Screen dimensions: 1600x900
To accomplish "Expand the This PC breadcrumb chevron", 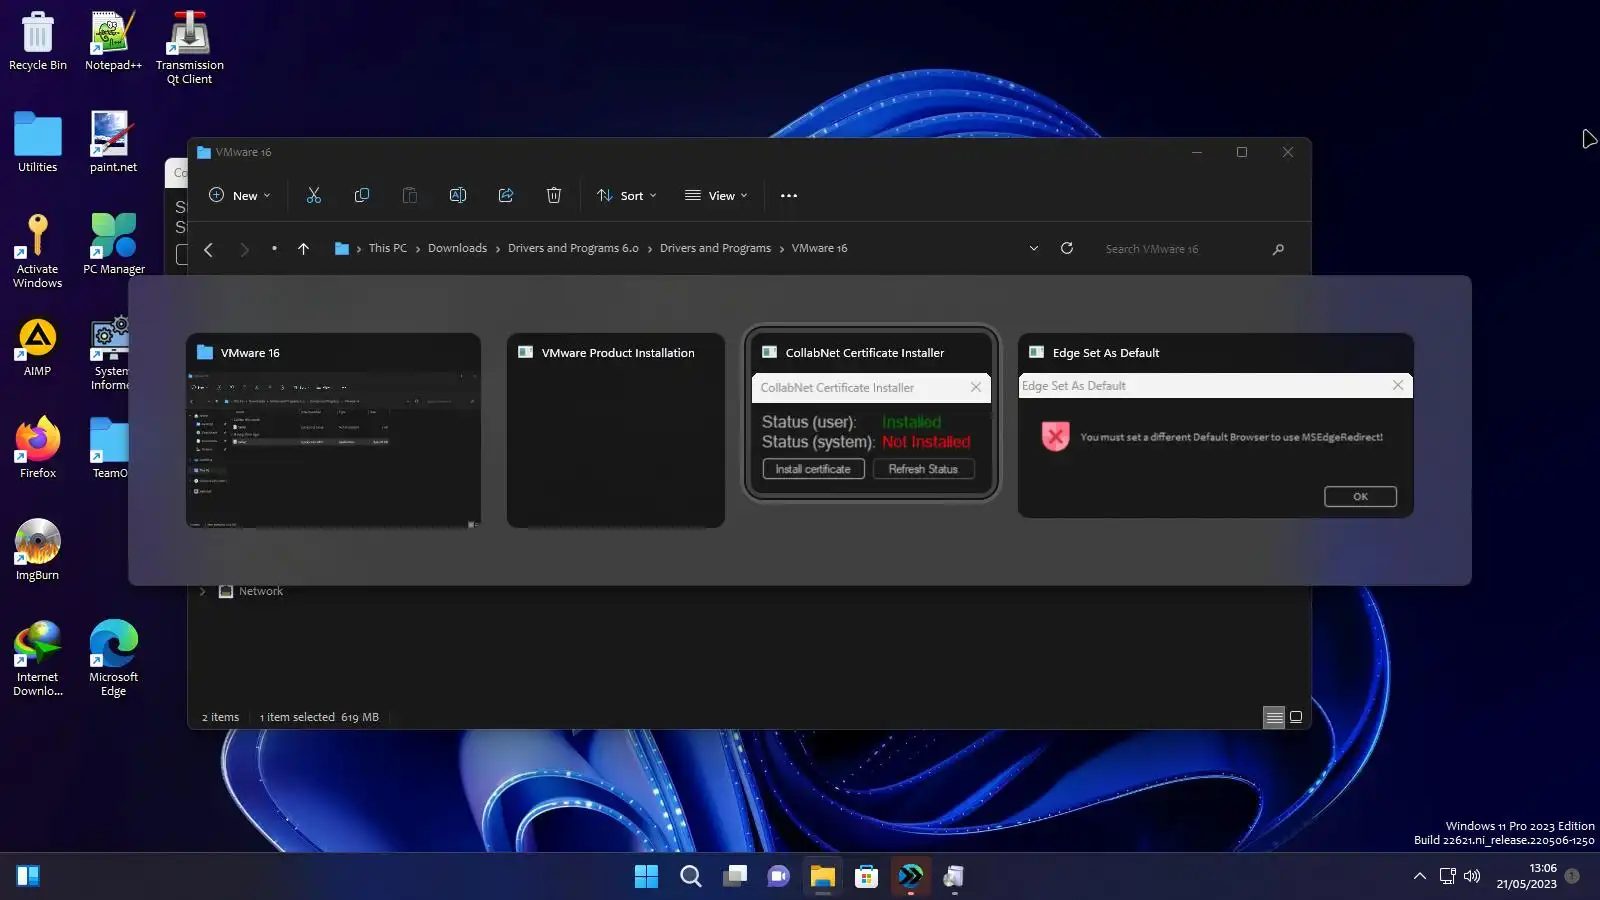I will click(x=418, y=249).
